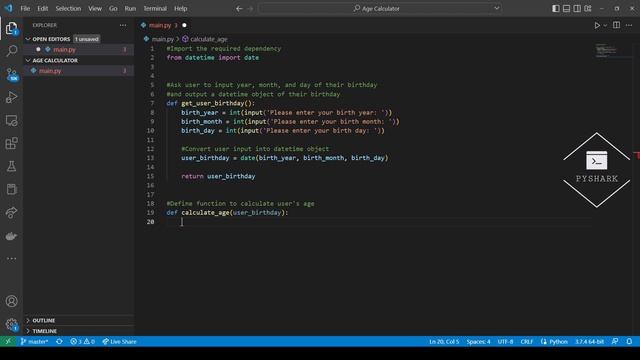This screenshot has width=640, height=360.
Task: Toggle bottom panel layout icon
Action: coord(566,8)
